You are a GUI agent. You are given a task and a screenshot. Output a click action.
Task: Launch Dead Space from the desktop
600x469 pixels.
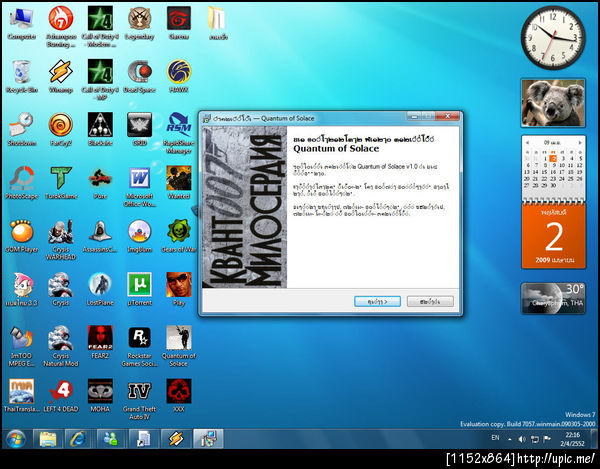(140, 77)
